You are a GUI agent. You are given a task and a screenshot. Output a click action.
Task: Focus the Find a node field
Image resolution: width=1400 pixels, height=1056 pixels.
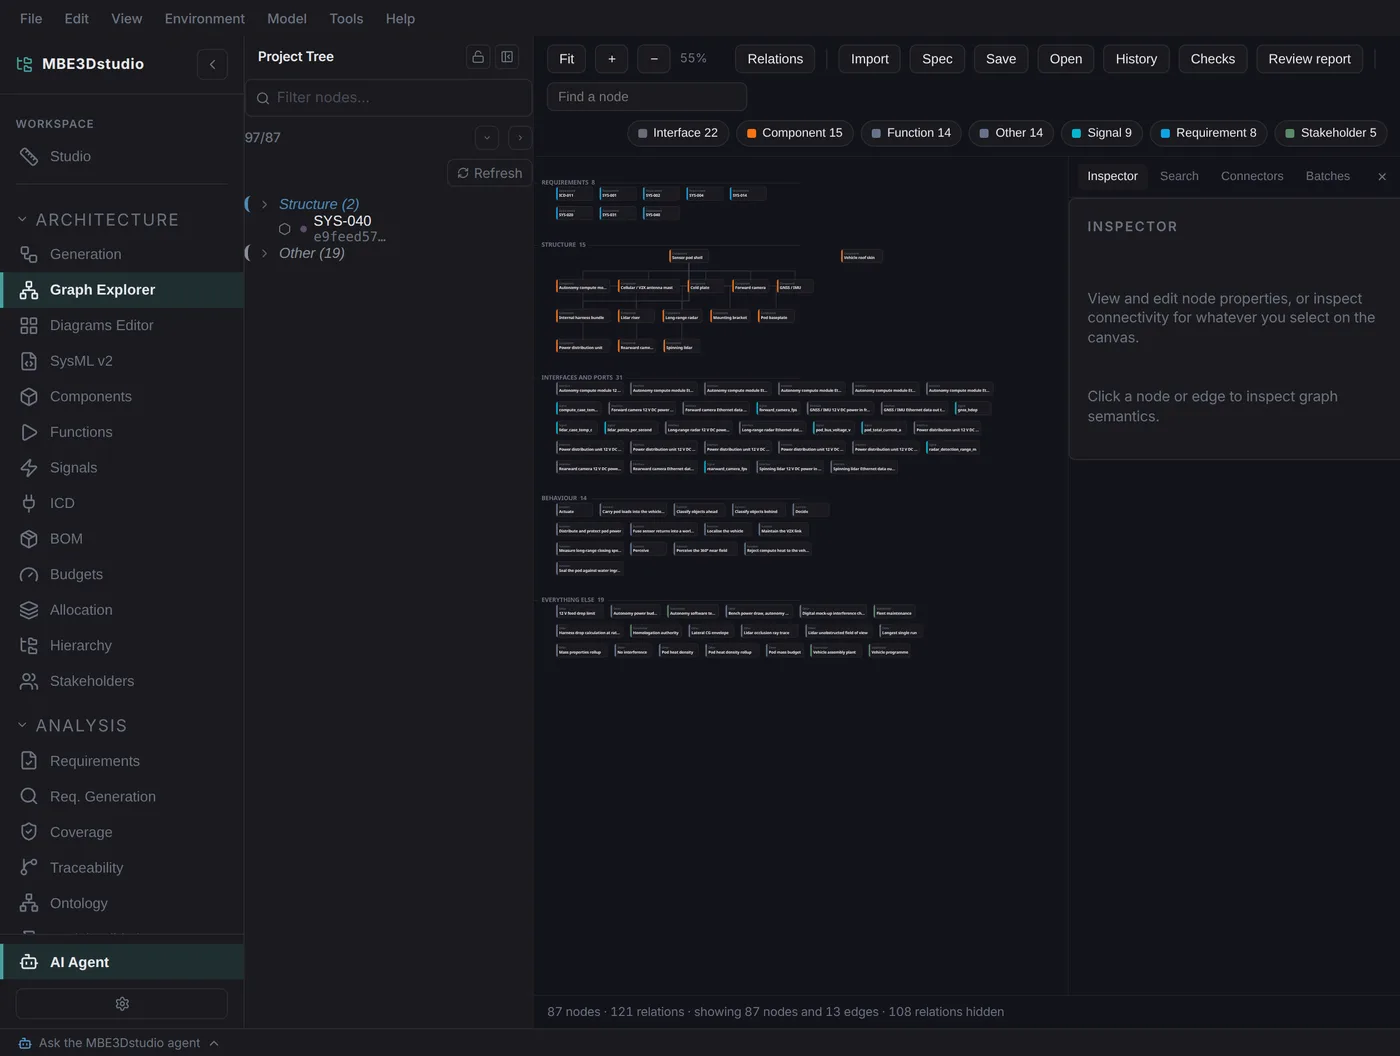point(647,97)
